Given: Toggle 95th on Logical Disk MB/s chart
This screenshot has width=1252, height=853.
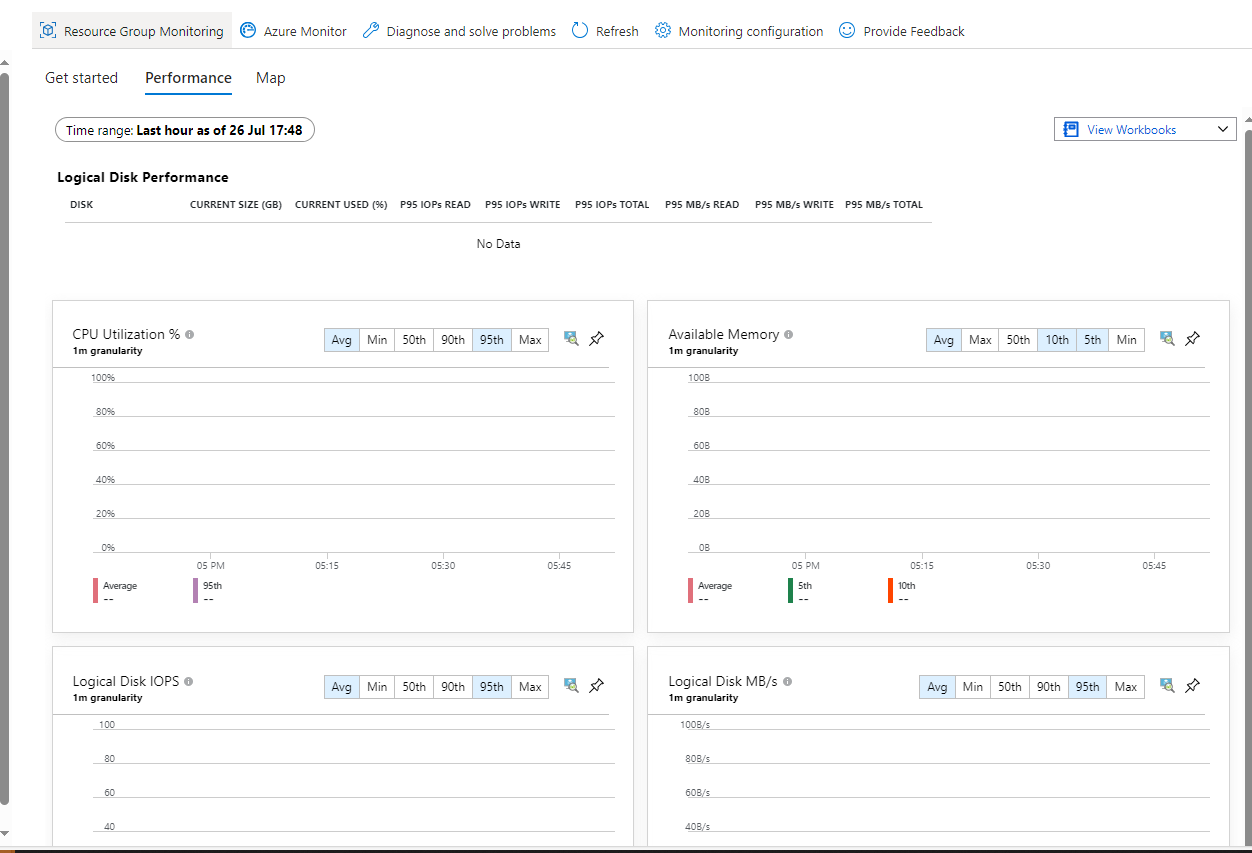Looking at the screenshot, I should coord(1087,687).
